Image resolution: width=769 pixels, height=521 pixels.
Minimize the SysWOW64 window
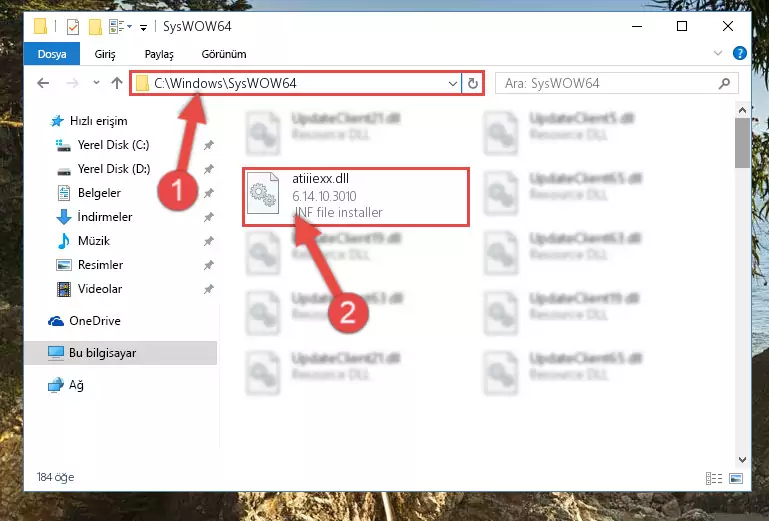point(637,26)
